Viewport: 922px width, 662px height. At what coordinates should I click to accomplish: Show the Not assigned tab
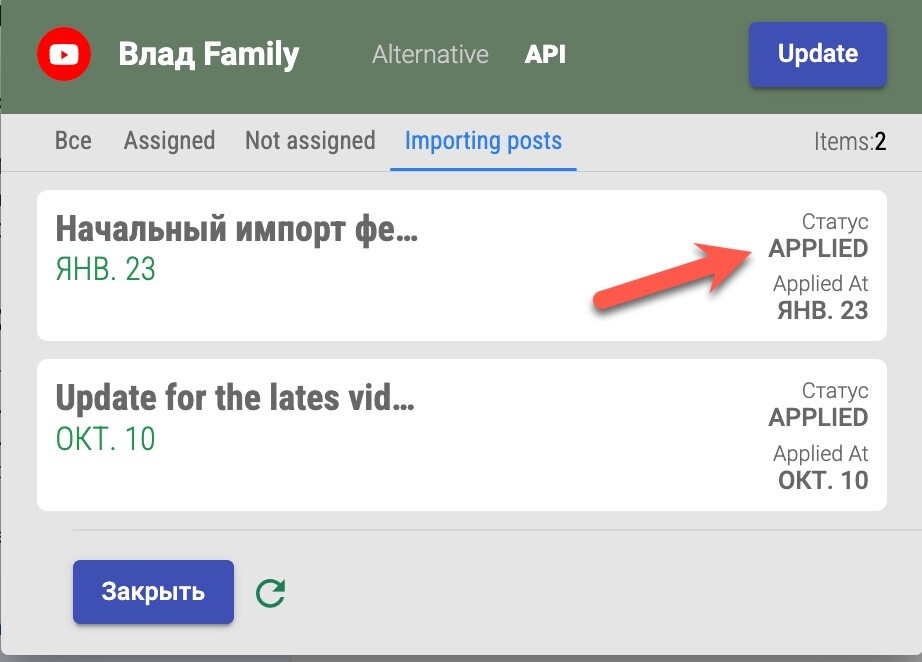310,141
